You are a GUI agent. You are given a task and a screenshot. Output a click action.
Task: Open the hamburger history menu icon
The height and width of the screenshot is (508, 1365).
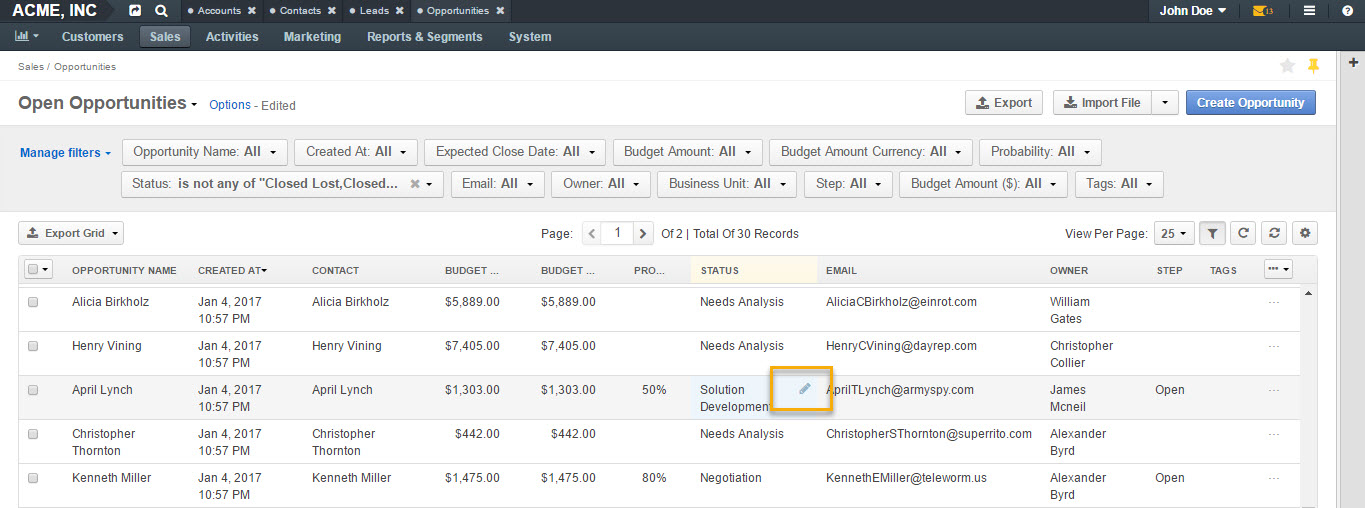point(1309,11)
